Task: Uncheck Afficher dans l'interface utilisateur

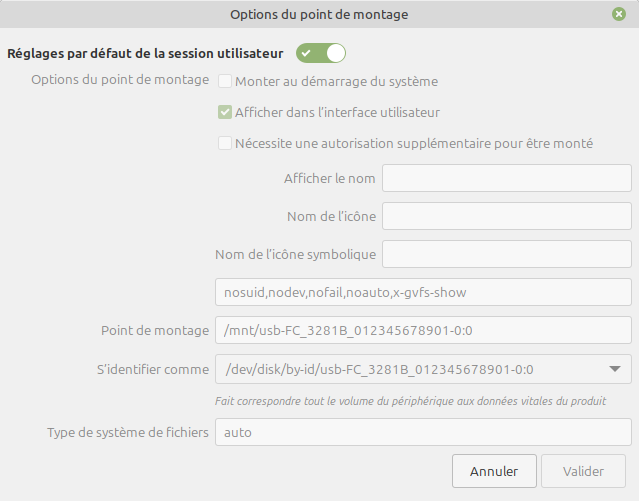Action: click(x=225, y=112)
